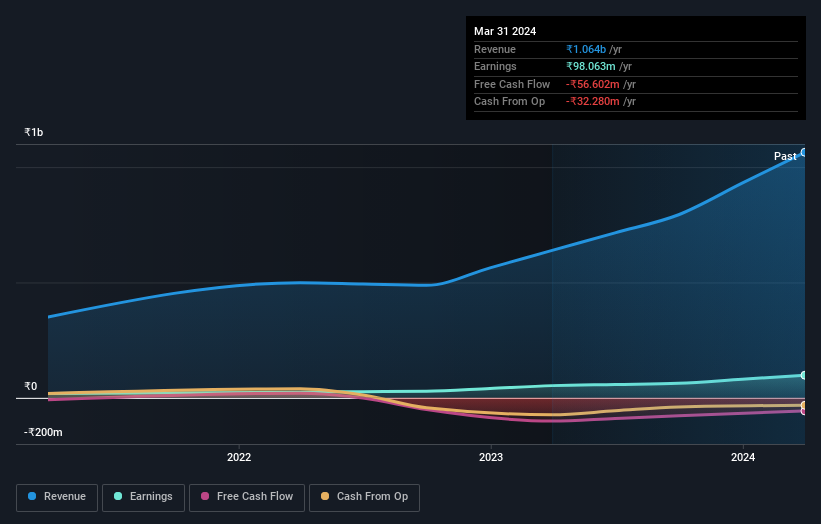
Task: Toggle the Earnings legend series
Action: coord(143,497)
